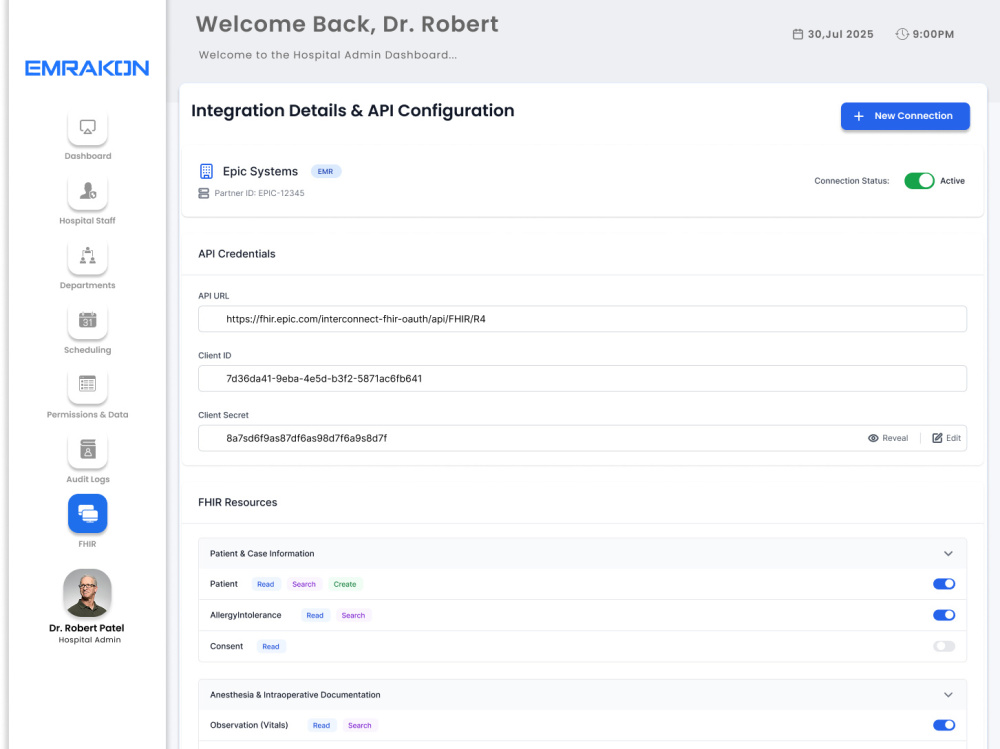
Task: Click the Patient Search permission tag
Action: (x=304, y=584)
